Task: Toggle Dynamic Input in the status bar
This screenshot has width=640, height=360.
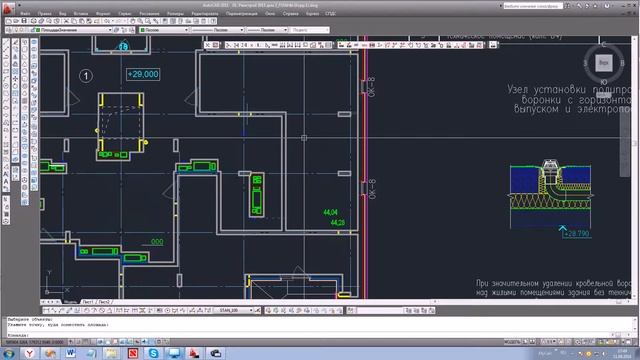Action: pyautogui.click(x=138, y=341)
